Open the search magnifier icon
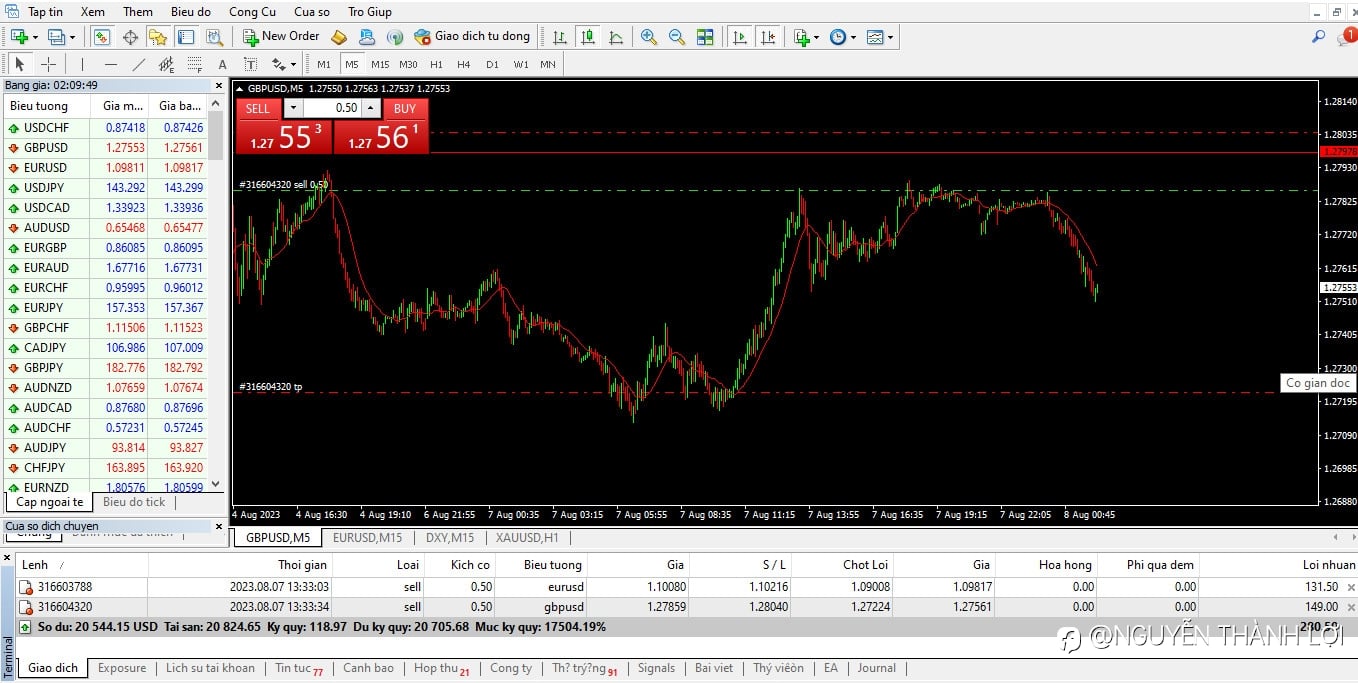Image resolution: width=1358 pixels, height=683 pixels. 1318,37
